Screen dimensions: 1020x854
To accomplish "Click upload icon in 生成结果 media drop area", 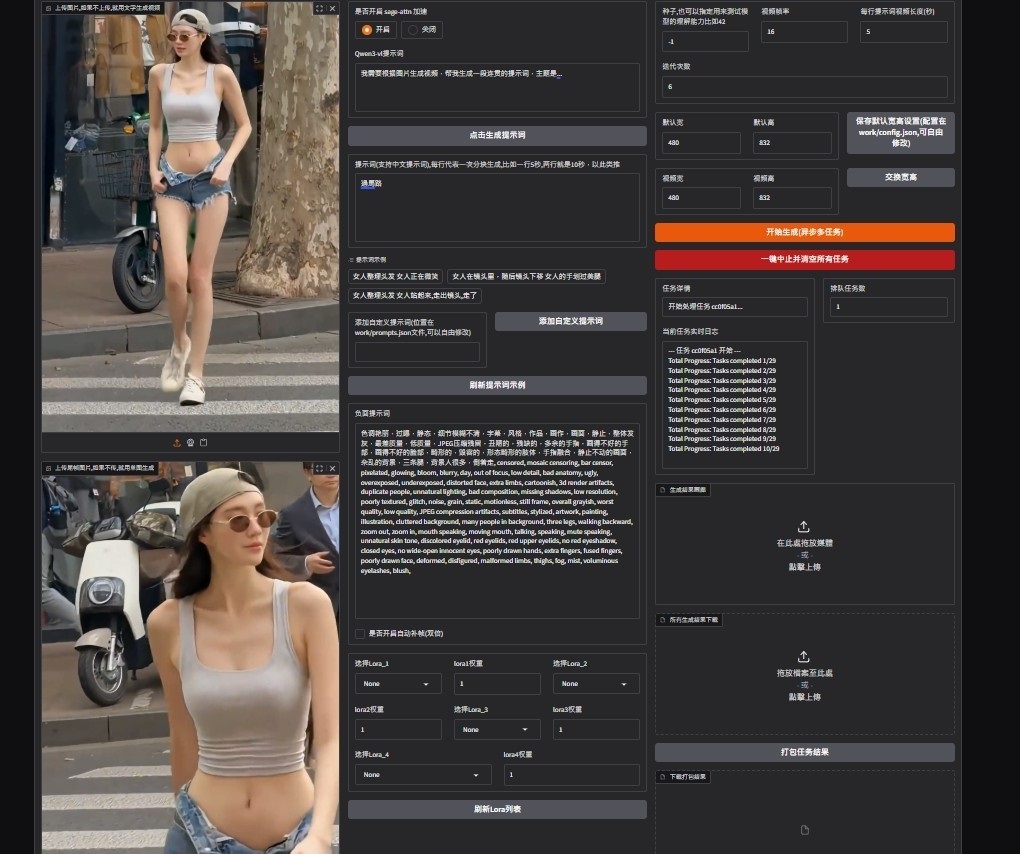I will 804,527.
